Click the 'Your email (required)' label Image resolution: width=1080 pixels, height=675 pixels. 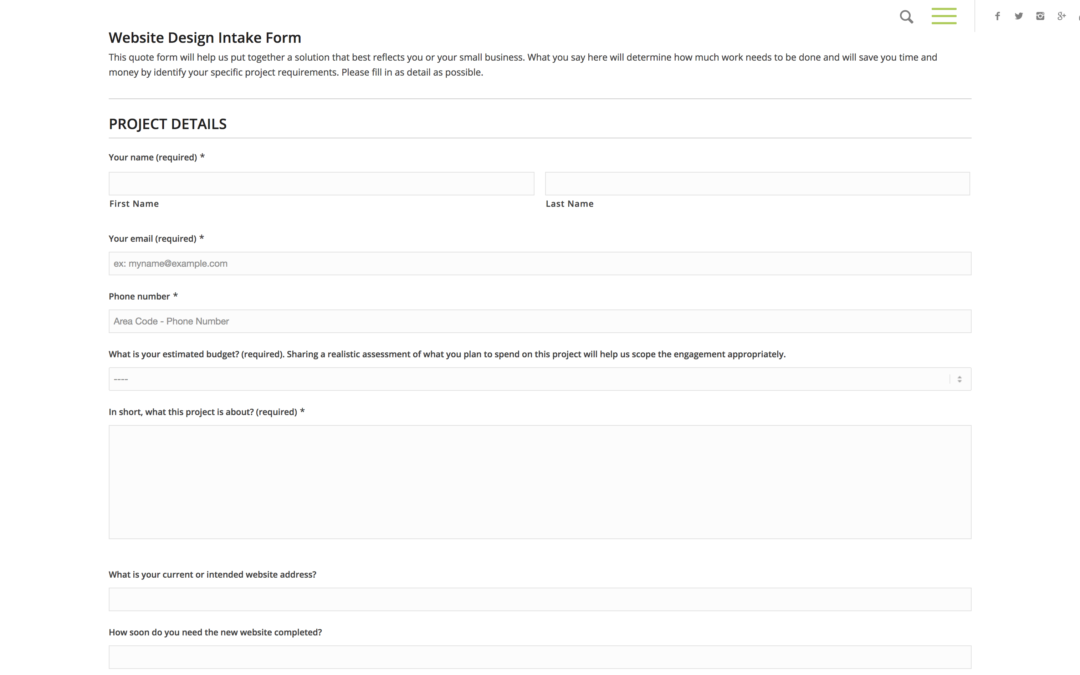(153, 239)
